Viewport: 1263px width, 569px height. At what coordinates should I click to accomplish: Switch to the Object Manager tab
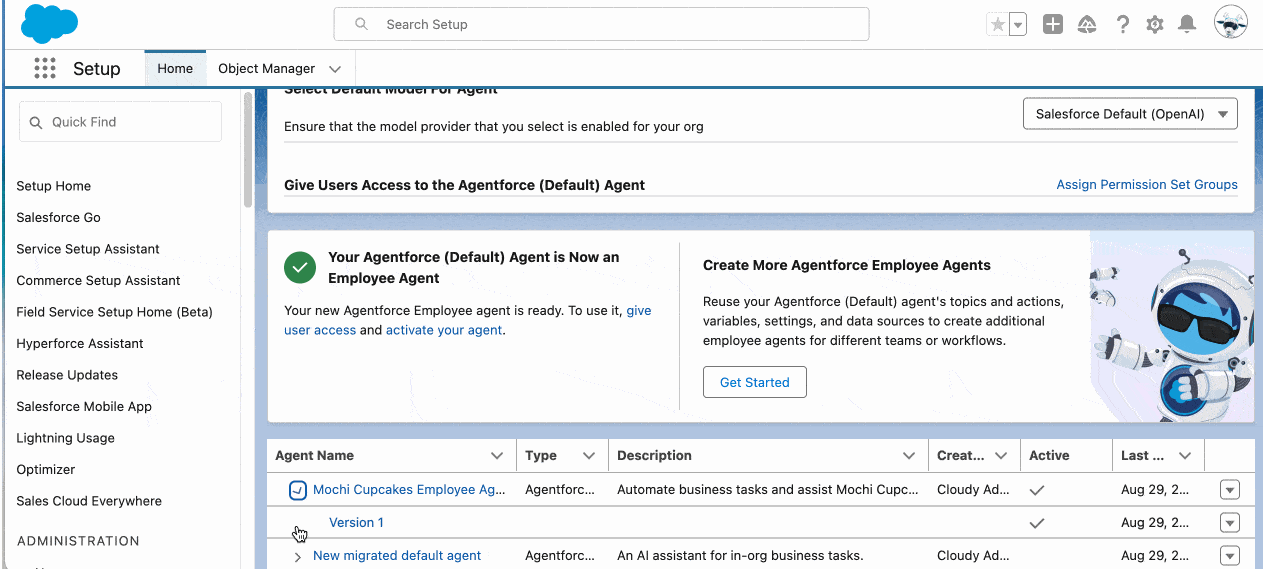(266, 69)
